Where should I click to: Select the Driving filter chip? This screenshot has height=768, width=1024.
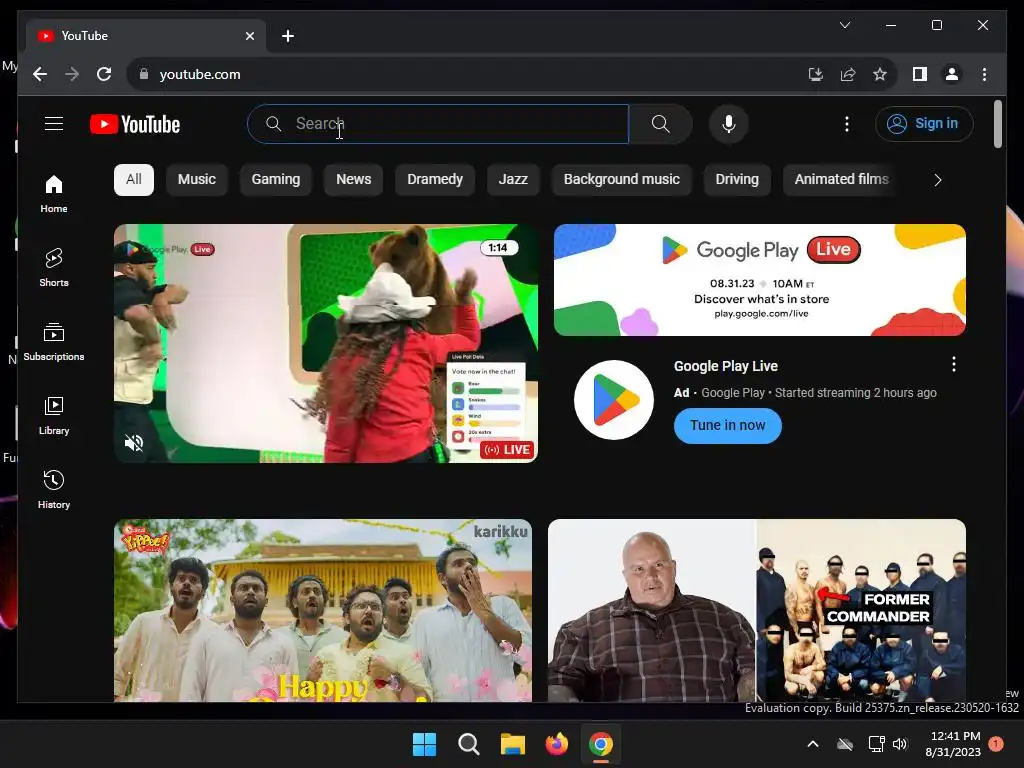pyautogui.click(x=737, y=180)
